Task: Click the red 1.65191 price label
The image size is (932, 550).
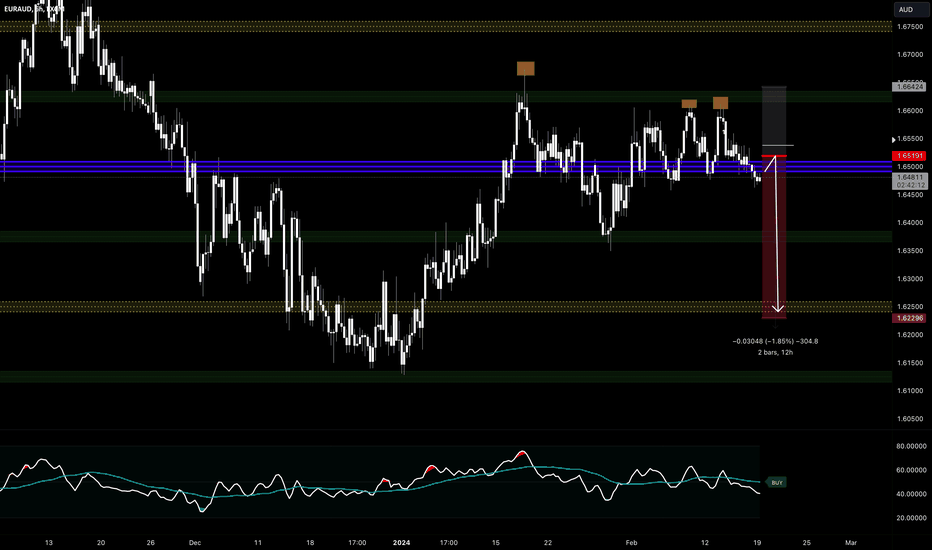Action: click(909, 156)
